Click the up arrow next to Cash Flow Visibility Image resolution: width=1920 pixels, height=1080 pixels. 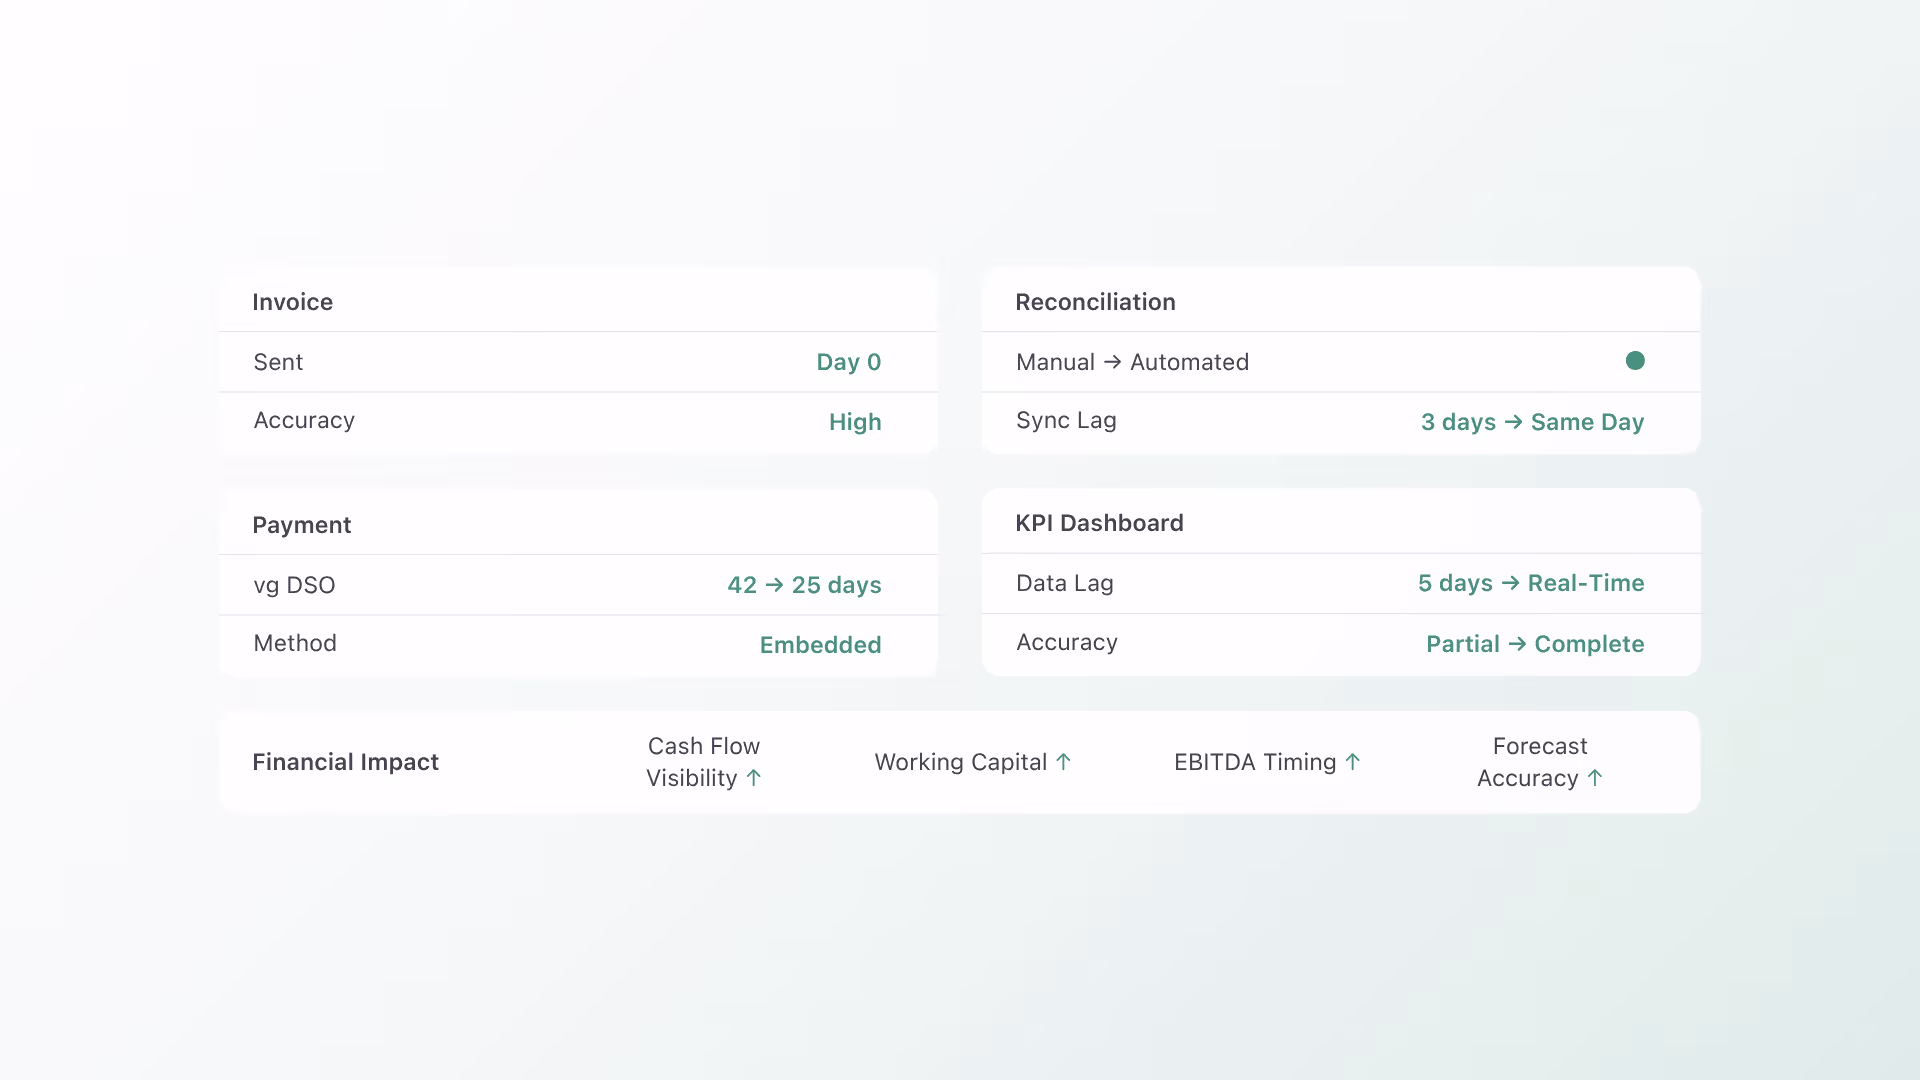(754, 778)
